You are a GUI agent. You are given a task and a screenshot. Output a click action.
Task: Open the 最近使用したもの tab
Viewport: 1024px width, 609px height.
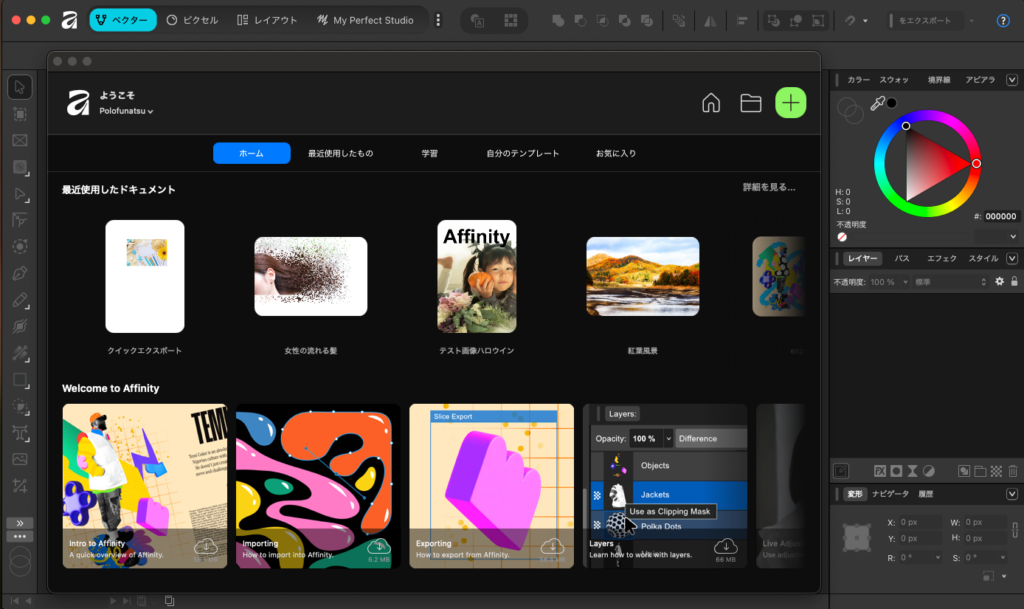point(340,153)
